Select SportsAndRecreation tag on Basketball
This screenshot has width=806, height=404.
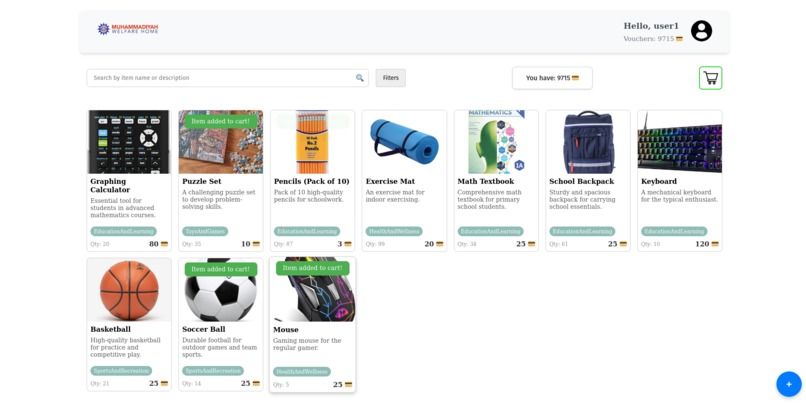(121, 371)
